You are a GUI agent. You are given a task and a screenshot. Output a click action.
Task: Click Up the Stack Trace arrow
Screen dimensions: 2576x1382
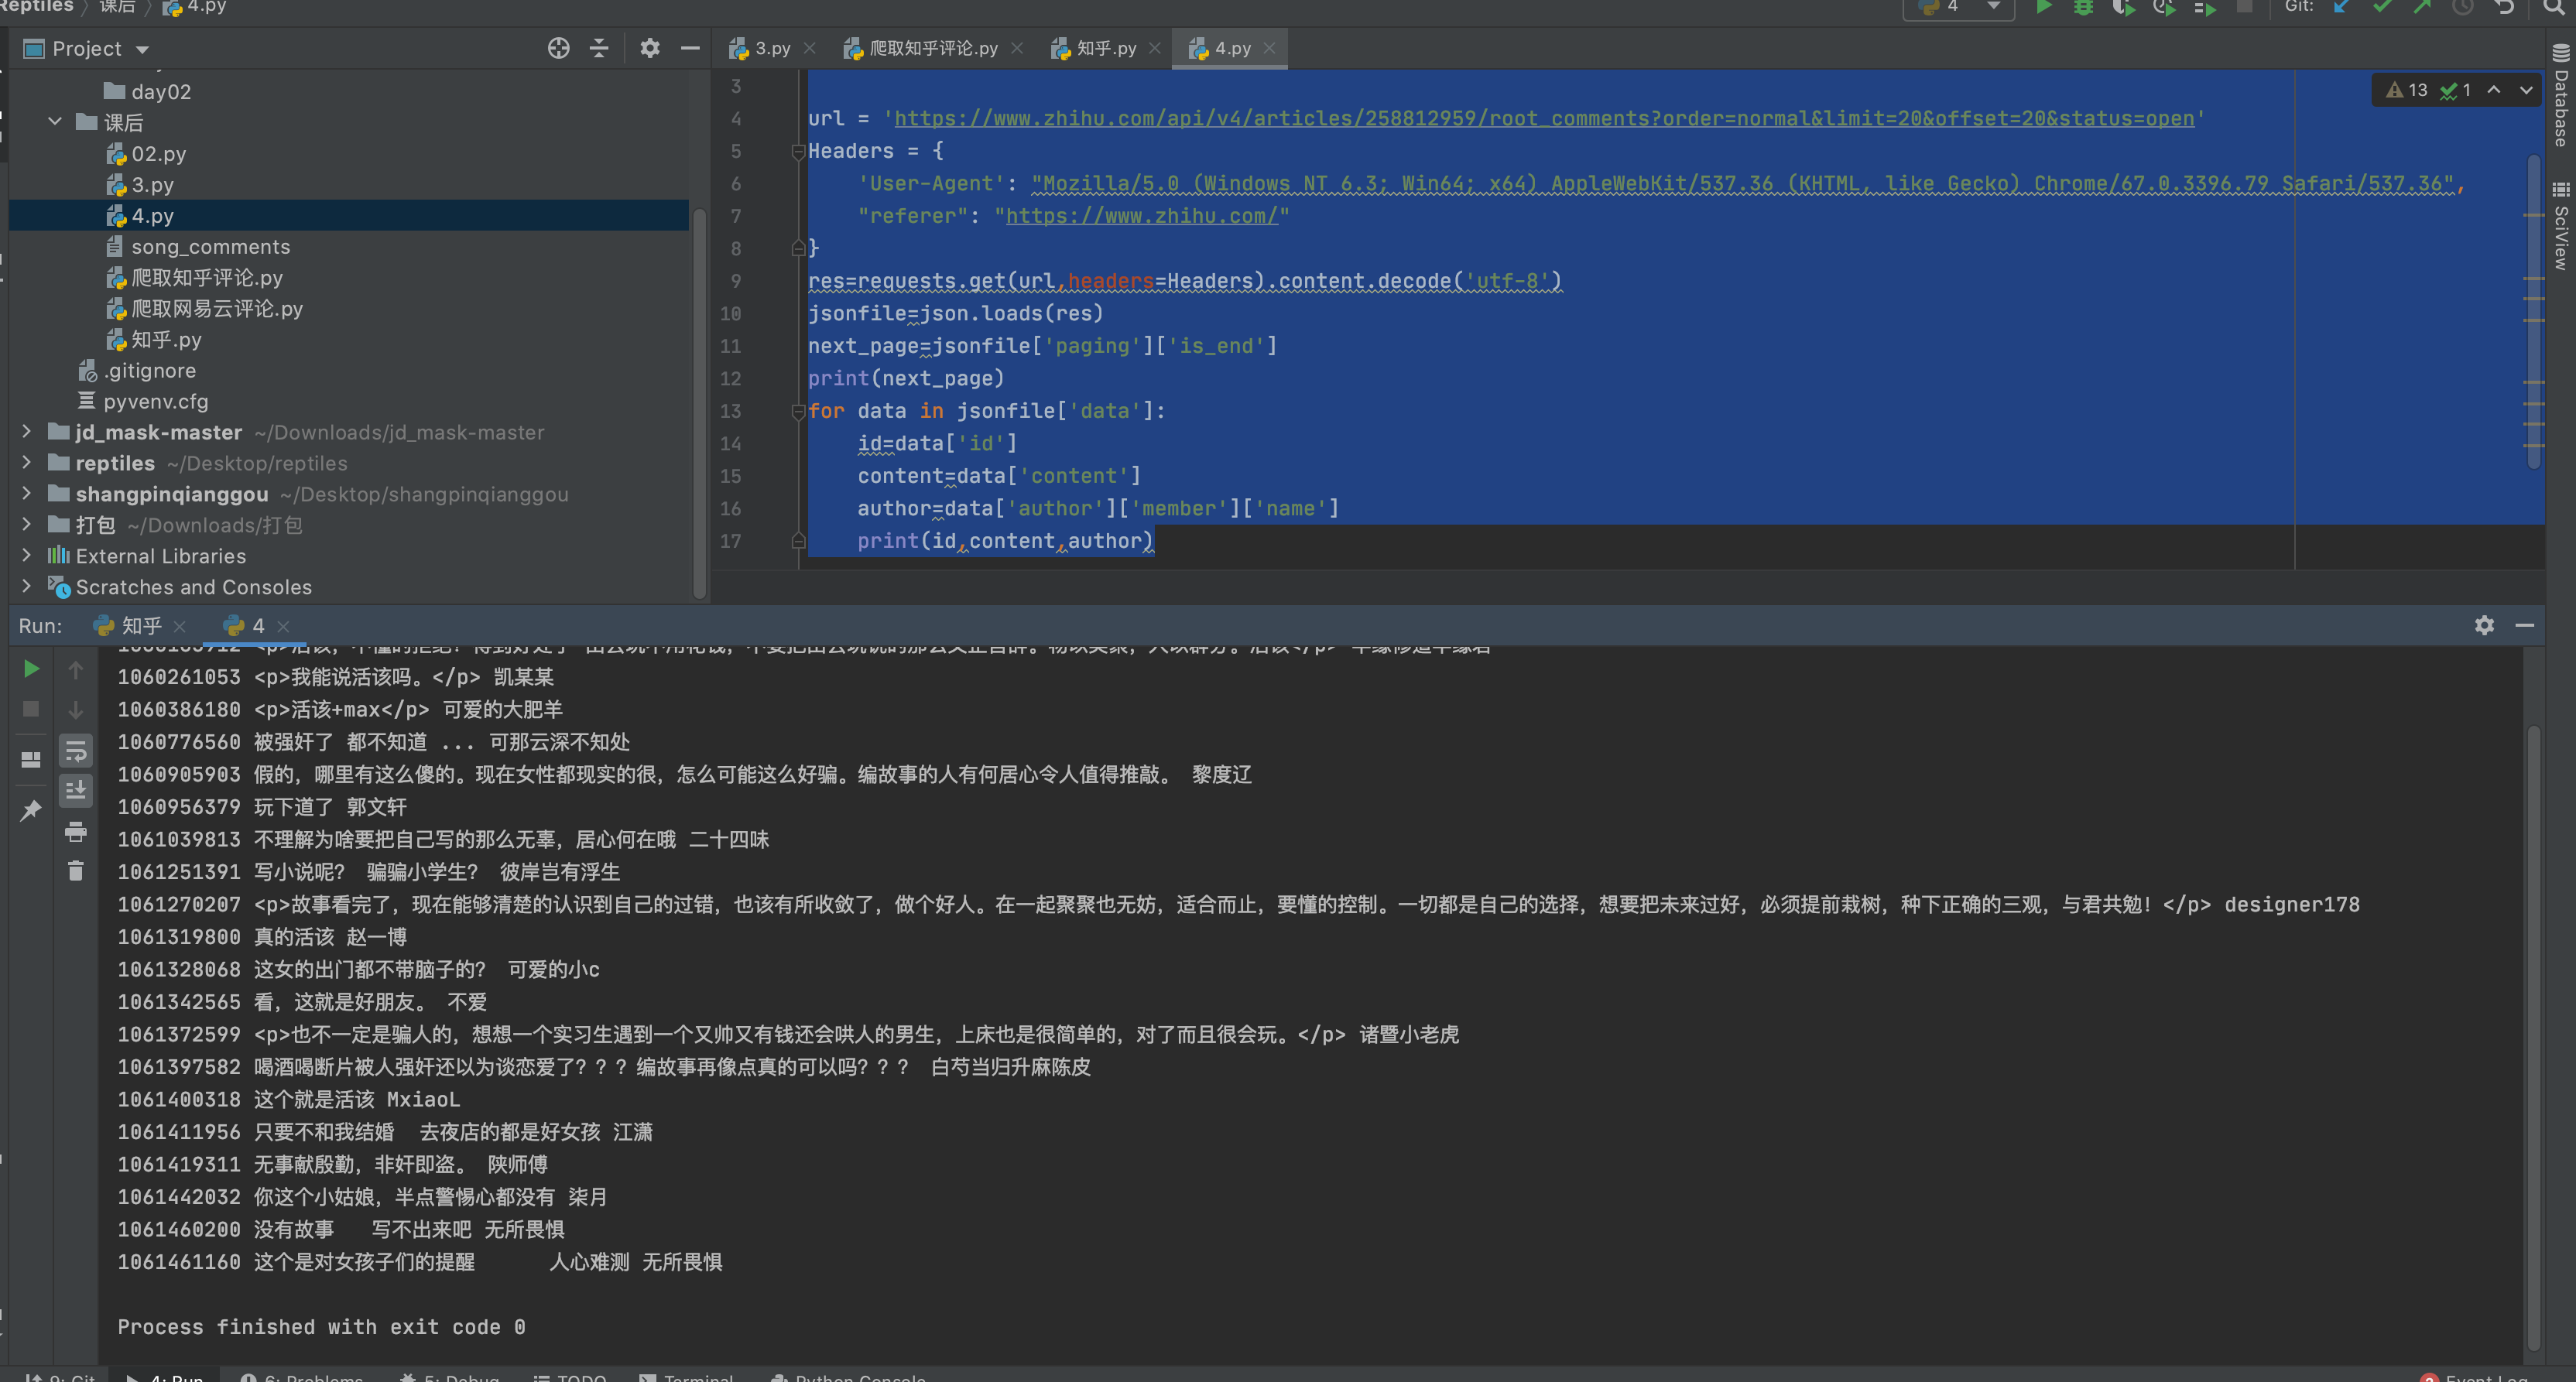coord(76,669)
